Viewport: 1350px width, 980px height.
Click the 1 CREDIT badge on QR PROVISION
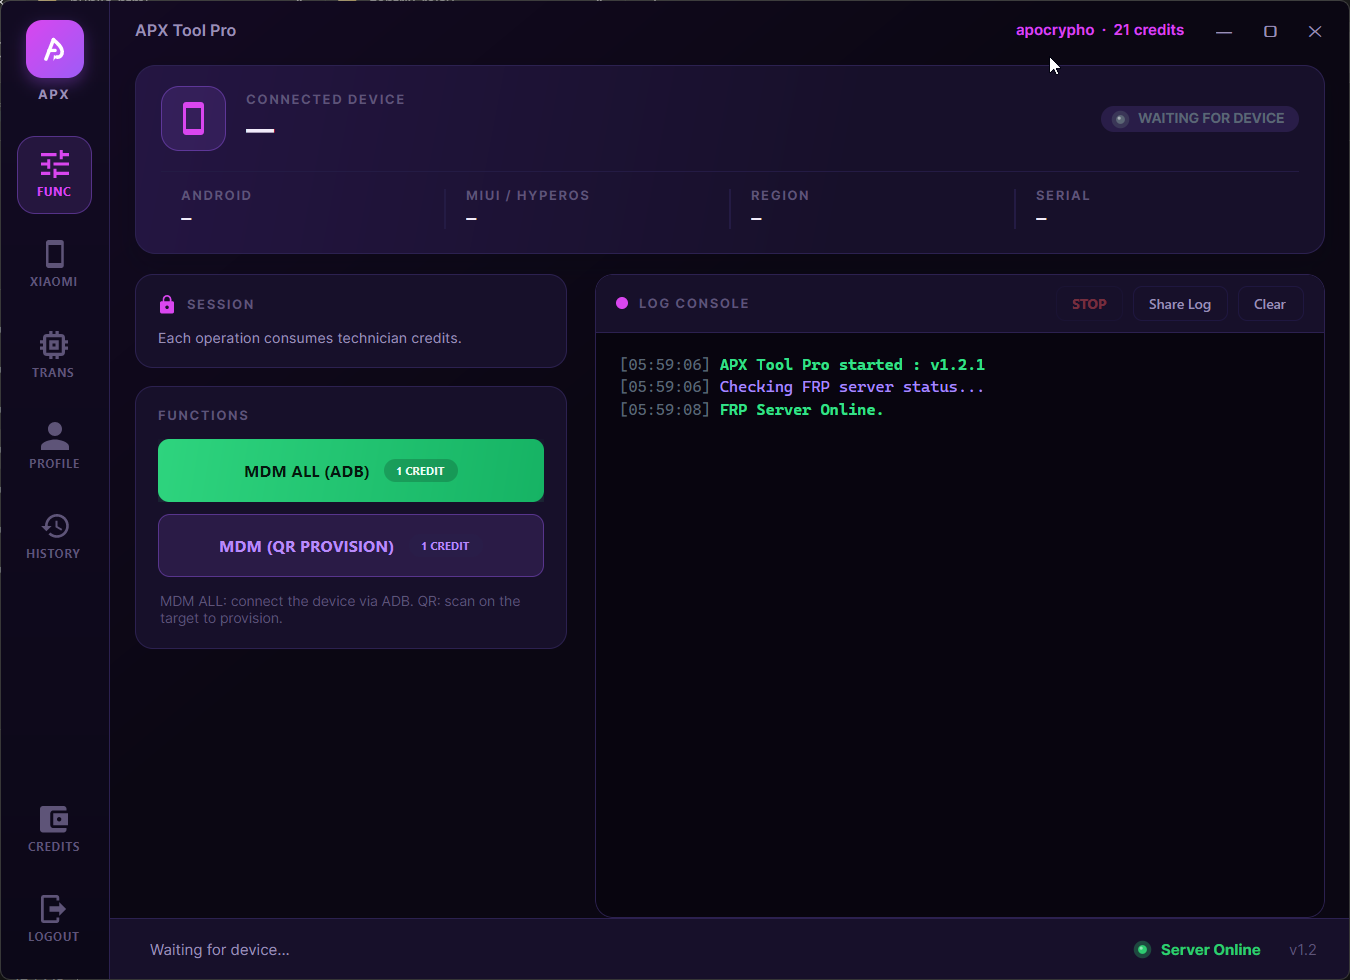pos(445,546)
